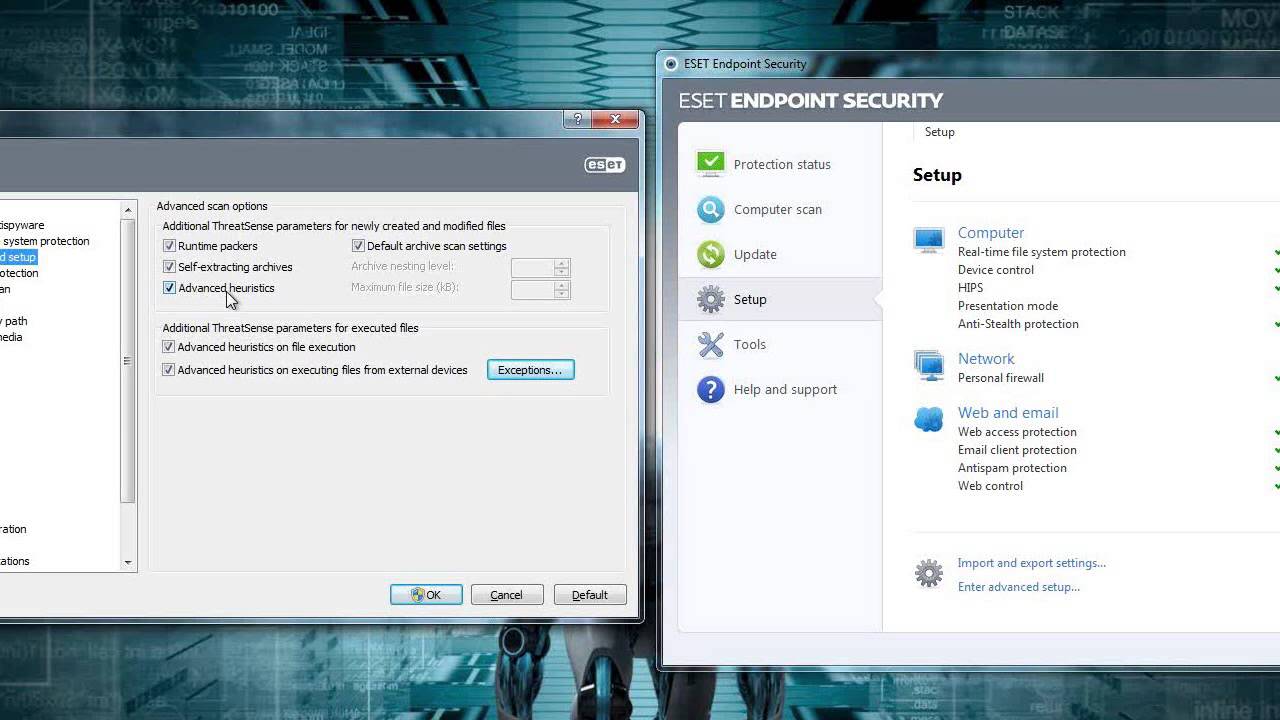Click the green Update refresh icon
This screenshot has width=1280, height=720.
(710, 254)
